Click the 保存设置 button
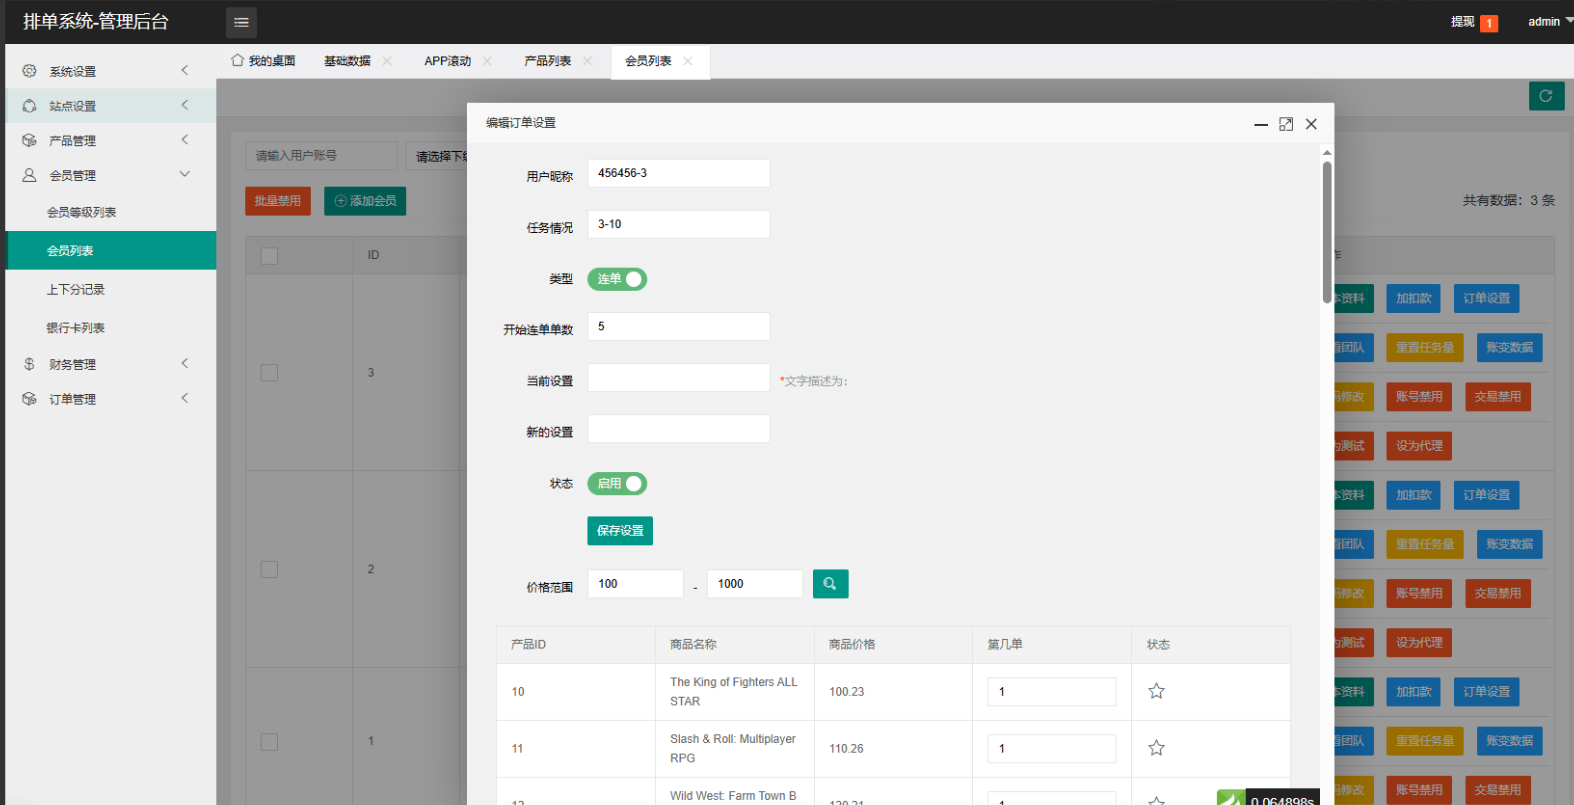Image resolution: width=1574 pixels, height=805 pixels. tap(620, 531)
